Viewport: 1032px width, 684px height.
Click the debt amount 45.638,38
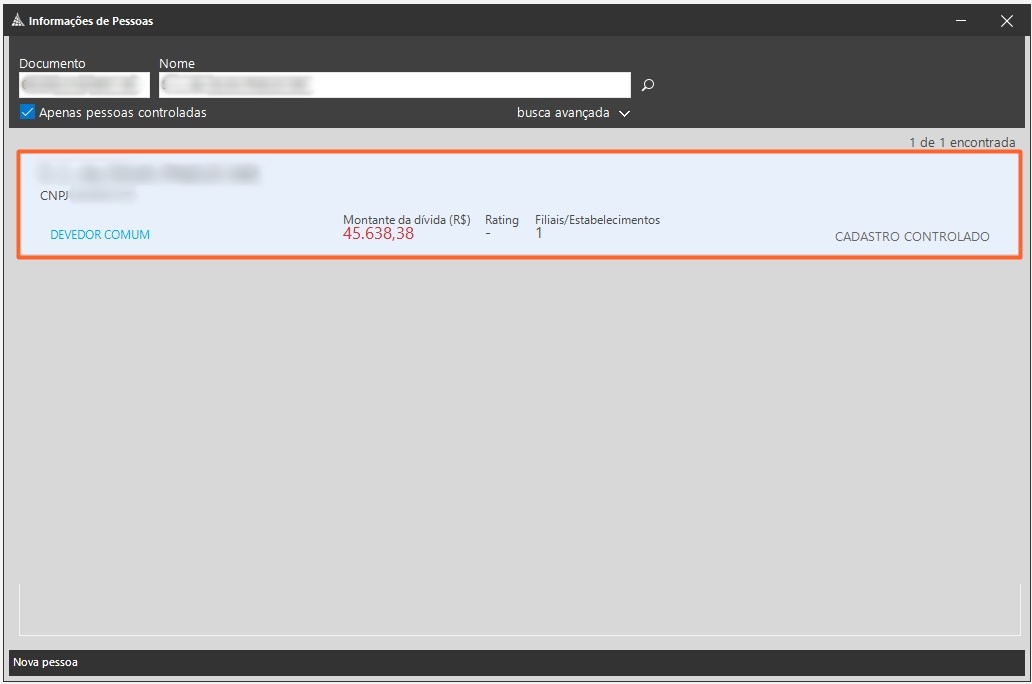click(x=378, y=234)
